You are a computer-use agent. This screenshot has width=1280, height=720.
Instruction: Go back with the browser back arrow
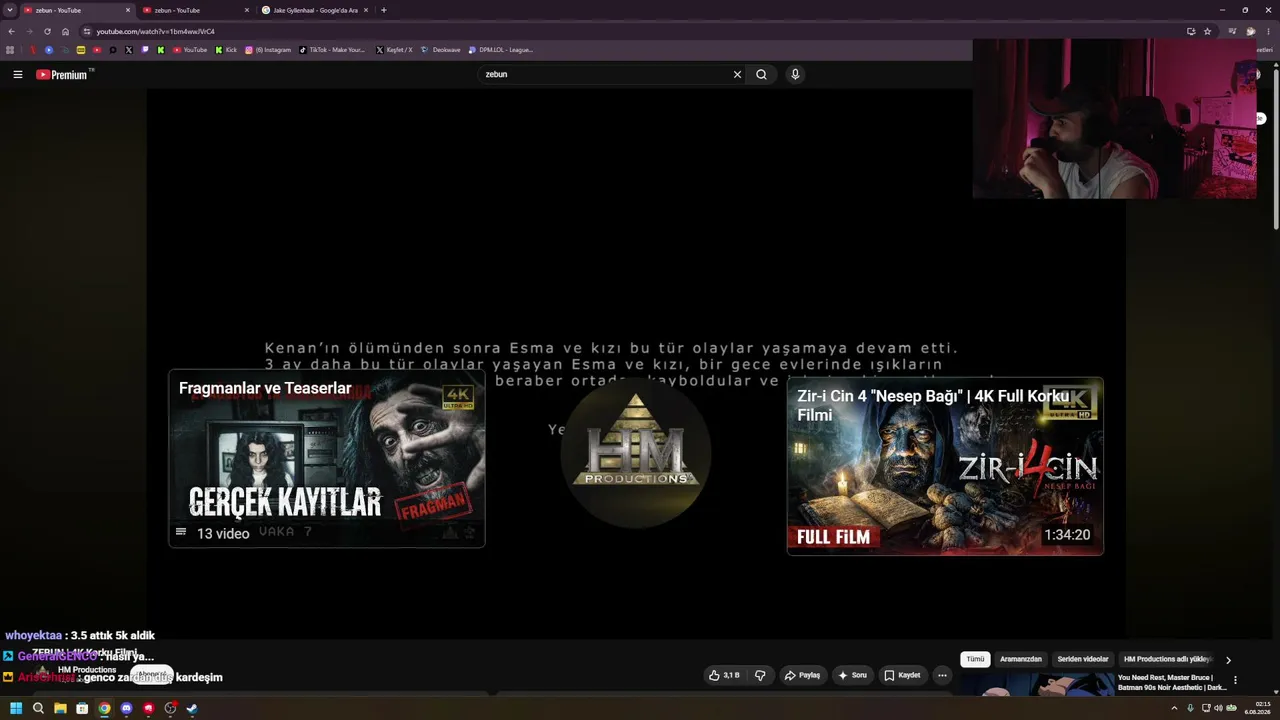(x=11, y=31)
